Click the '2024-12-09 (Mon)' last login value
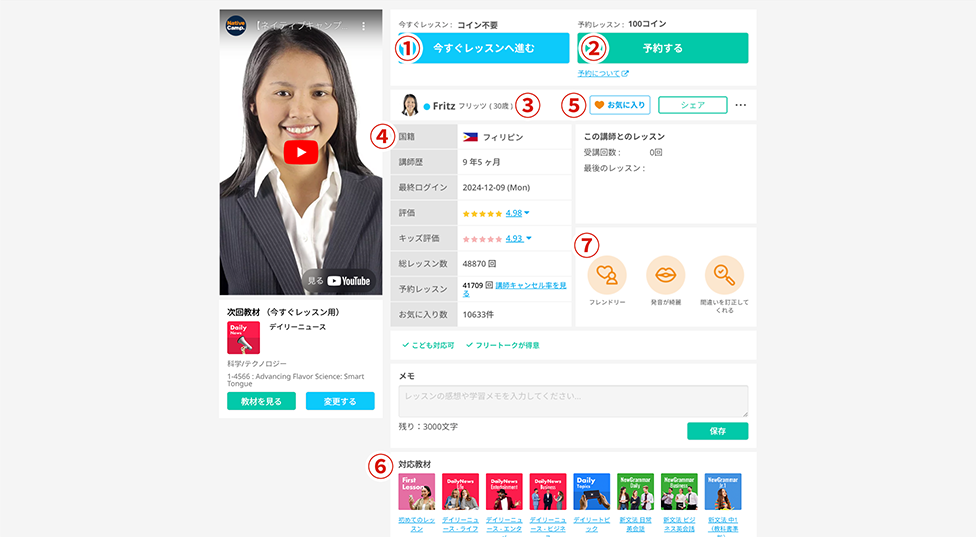Screen dimensions: 976x537 pos(496,187)
